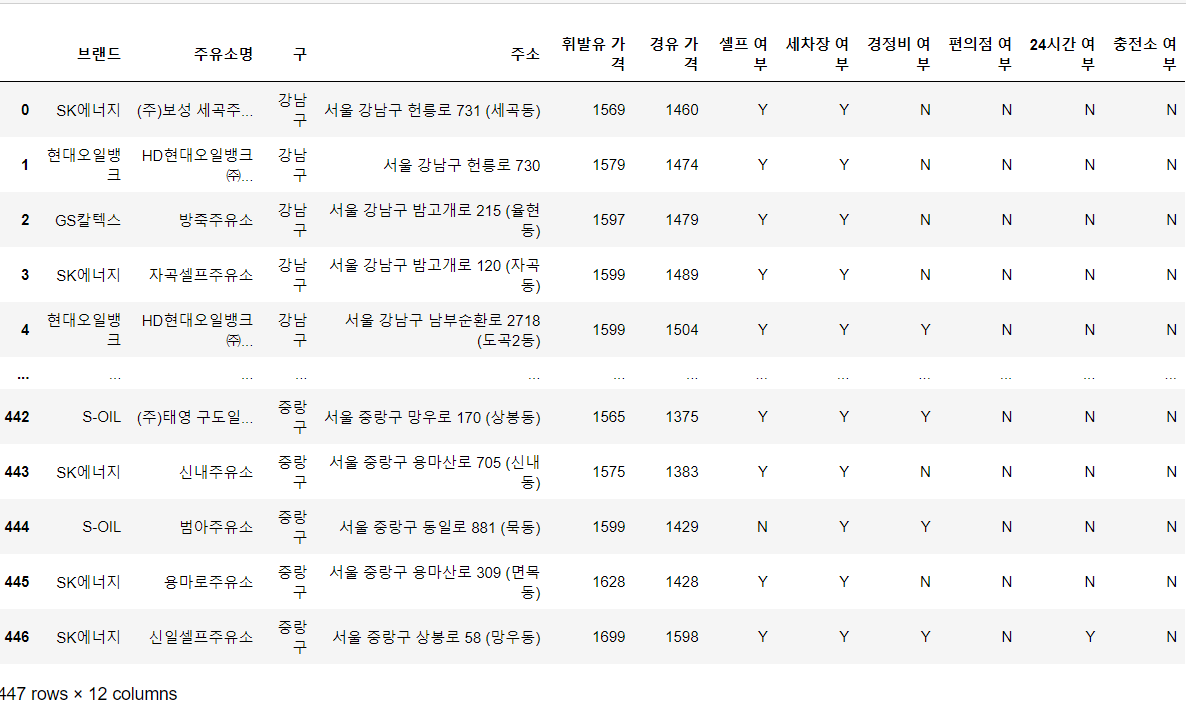Image resolution: width=1186 pixels, height=707 pixels.
Task: Click diesel price 1460
Action: coord(682,110)
